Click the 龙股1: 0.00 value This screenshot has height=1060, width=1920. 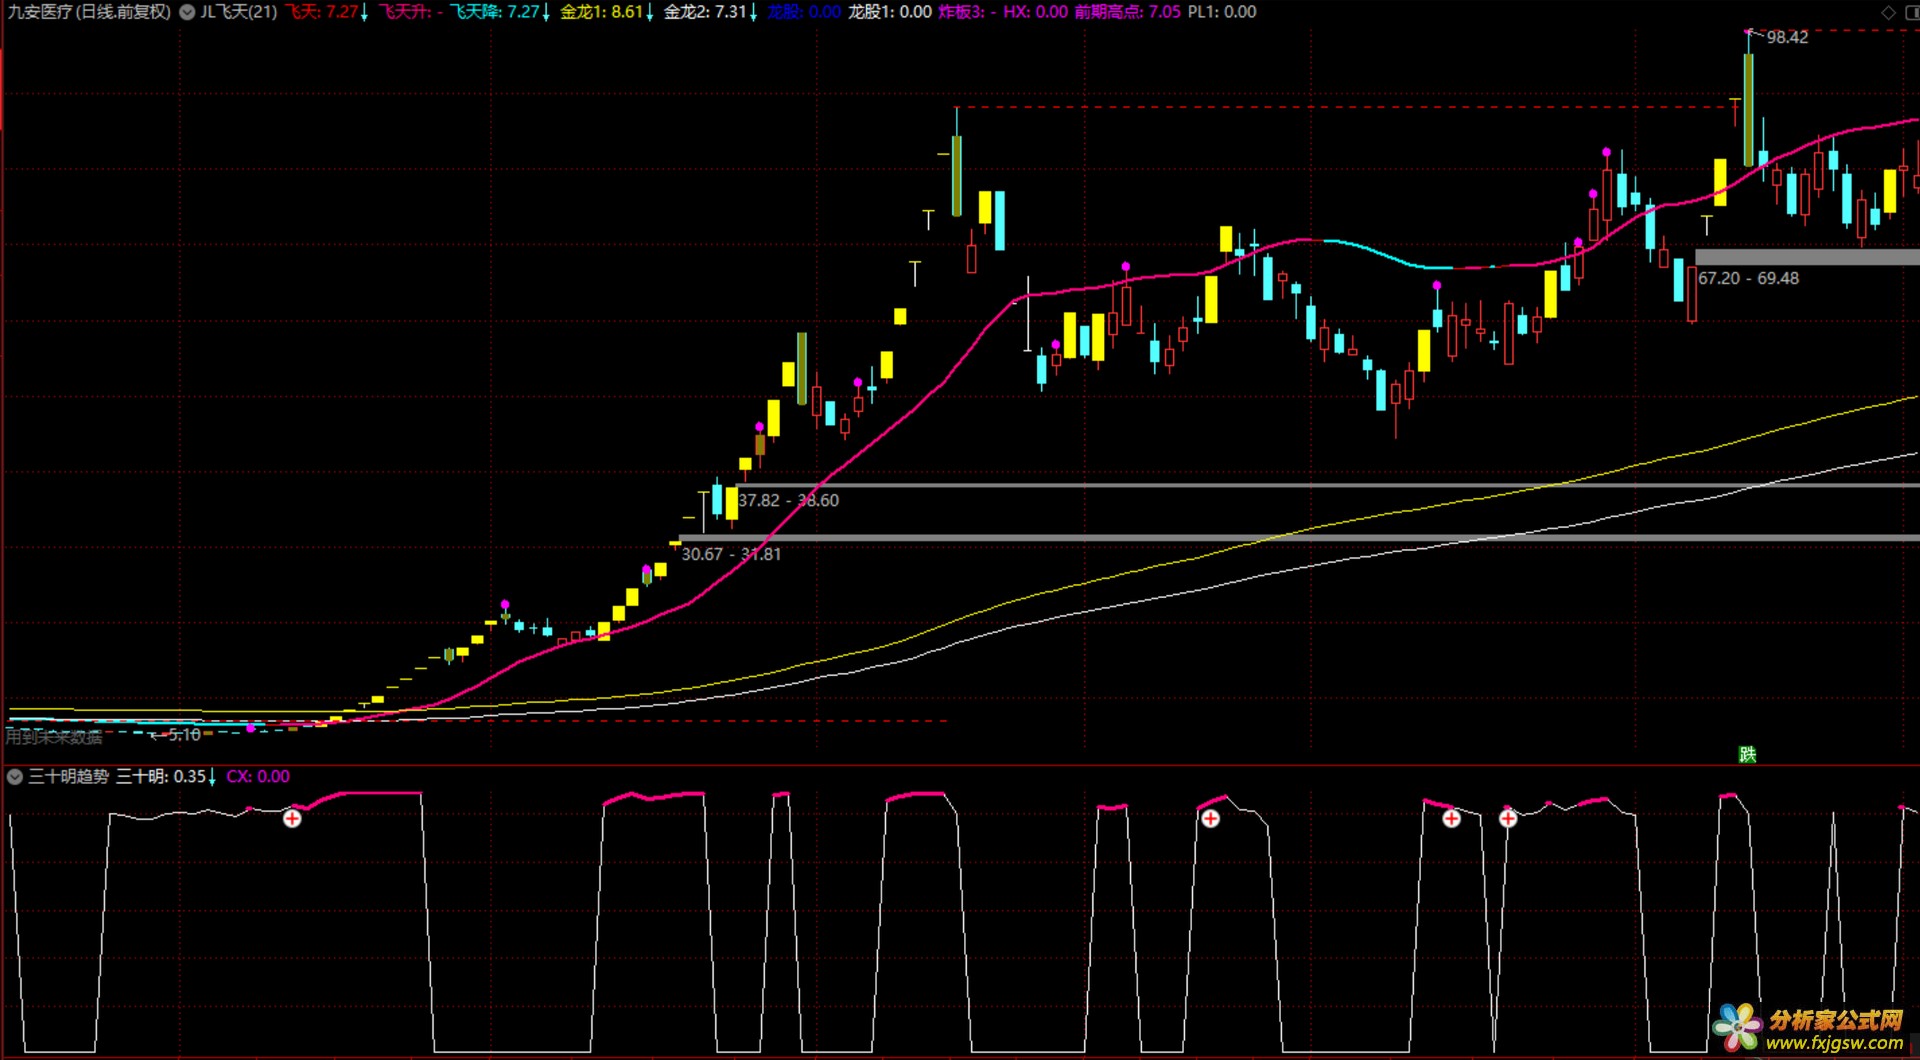tap(890, 12)
